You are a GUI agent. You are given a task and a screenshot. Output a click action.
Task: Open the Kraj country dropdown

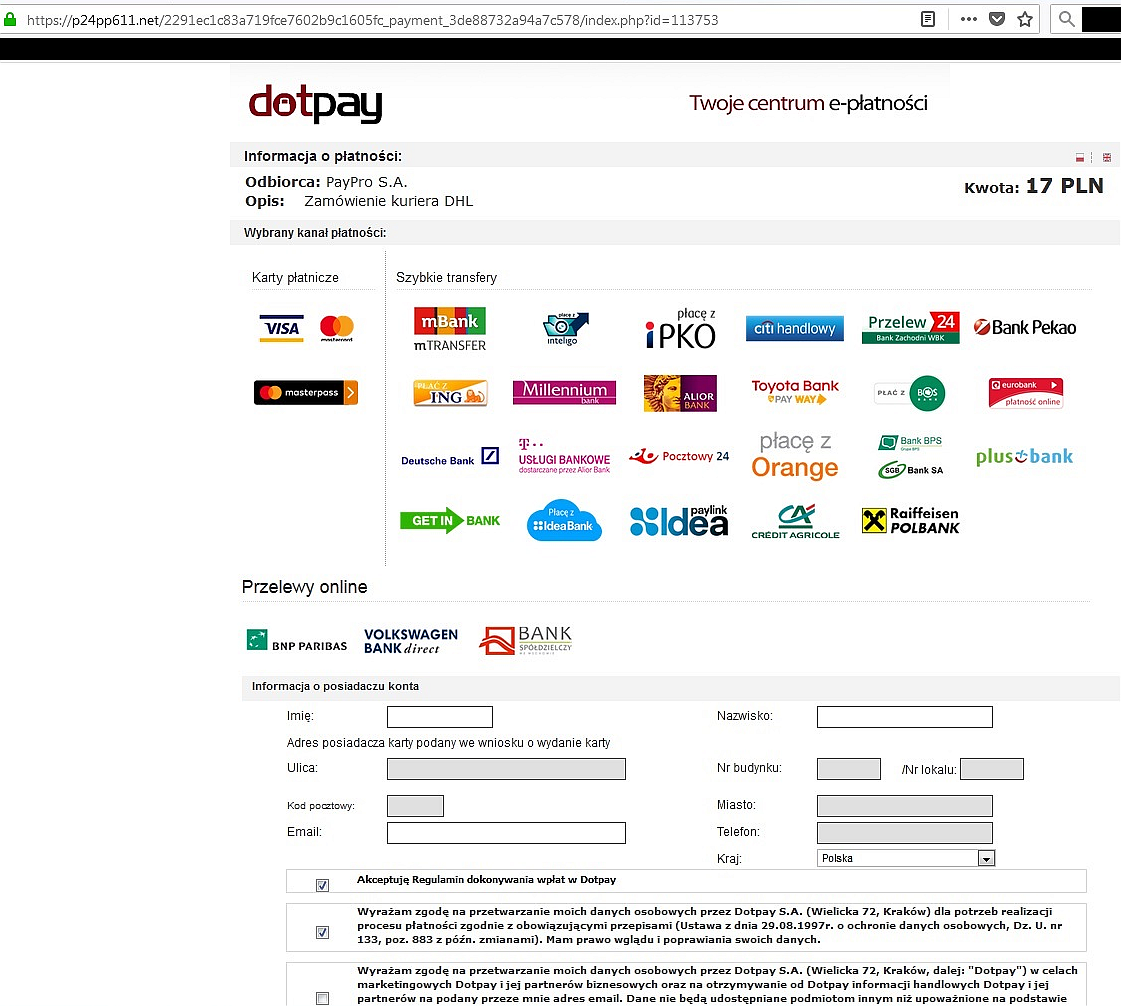click(x=986, y=859)
